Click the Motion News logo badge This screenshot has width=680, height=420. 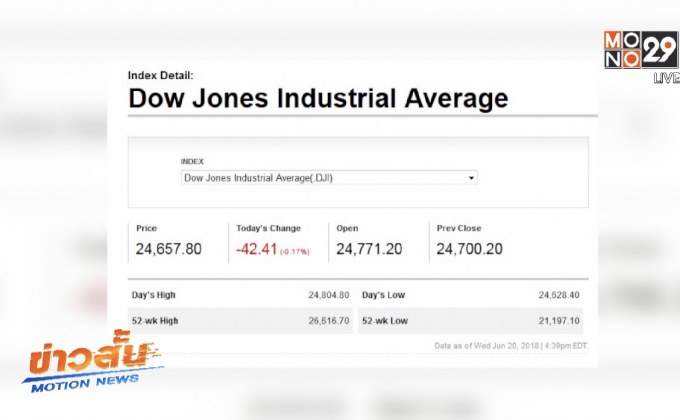click(92, 365)
